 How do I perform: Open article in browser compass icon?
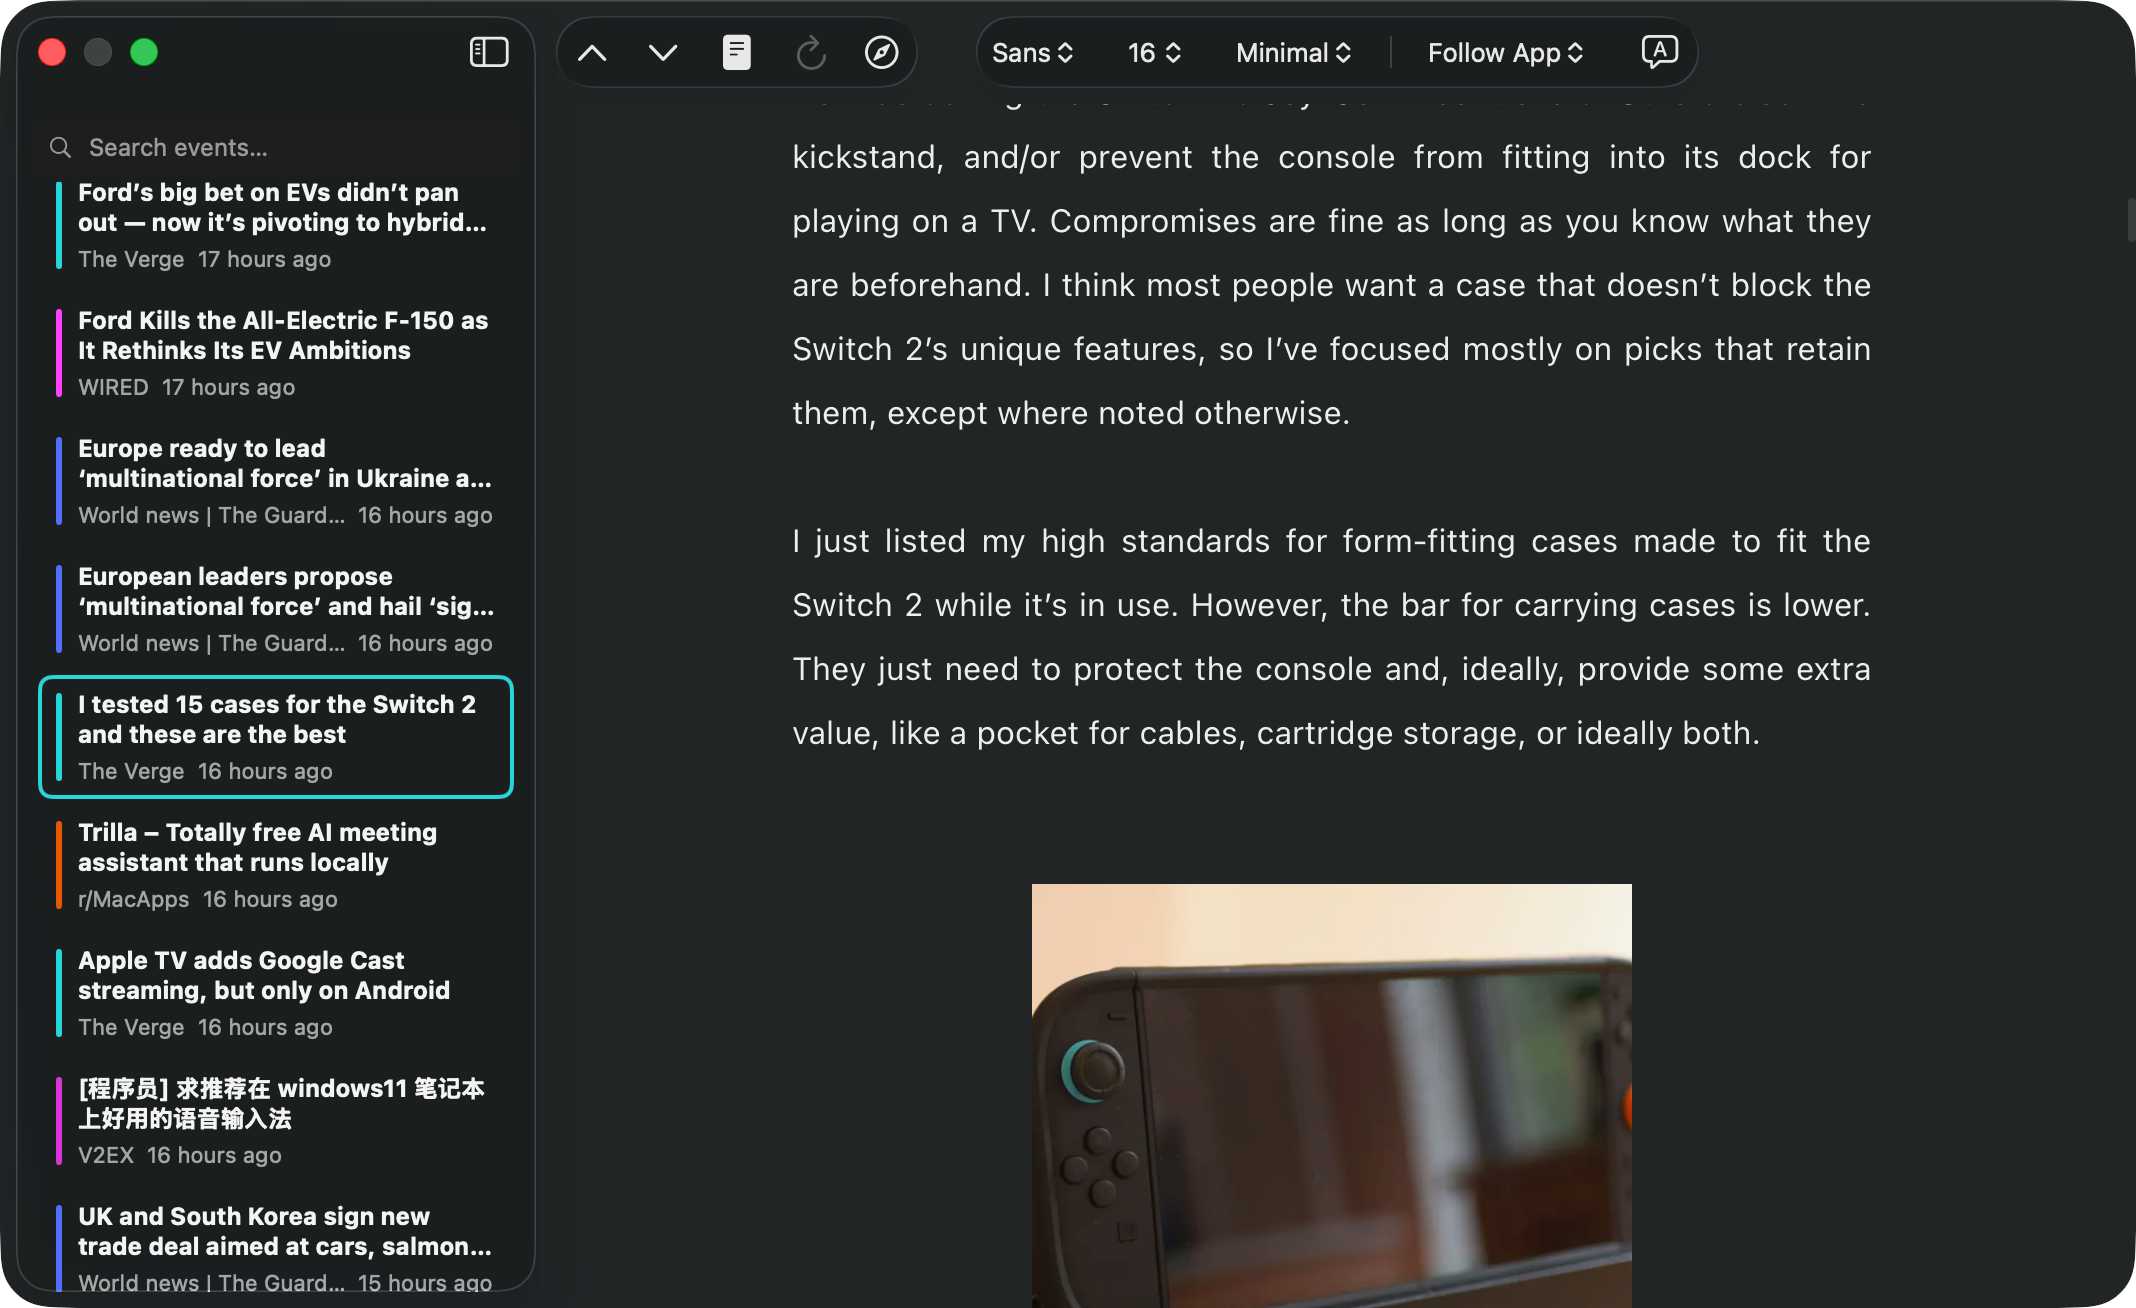point(881,53)
